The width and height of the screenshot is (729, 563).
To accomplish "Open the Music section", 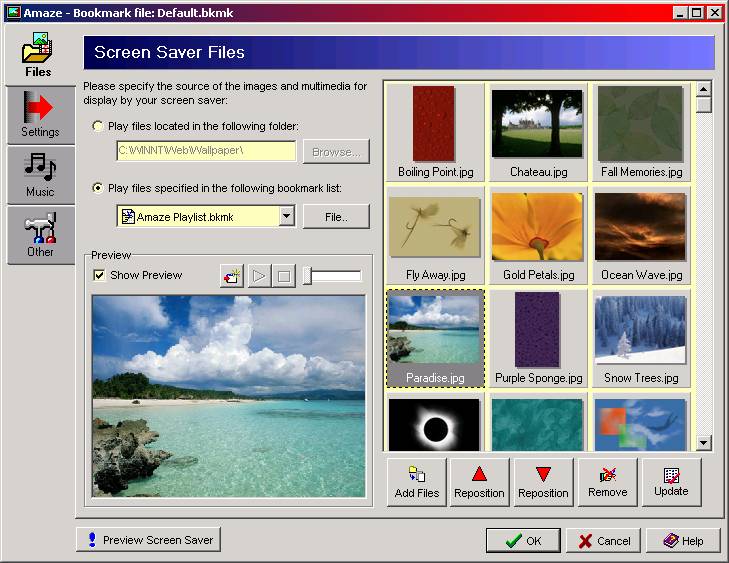I will (40, 175).
